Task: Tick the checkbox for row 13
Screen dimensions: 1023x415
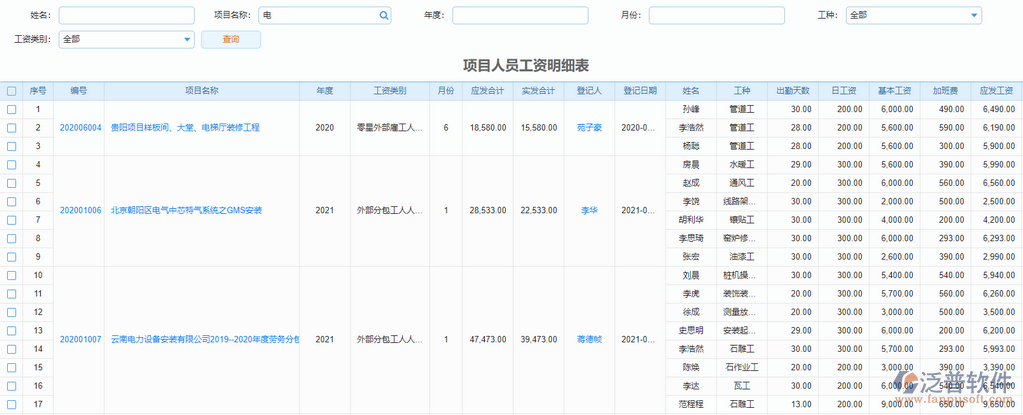Action: click(11, 330)
